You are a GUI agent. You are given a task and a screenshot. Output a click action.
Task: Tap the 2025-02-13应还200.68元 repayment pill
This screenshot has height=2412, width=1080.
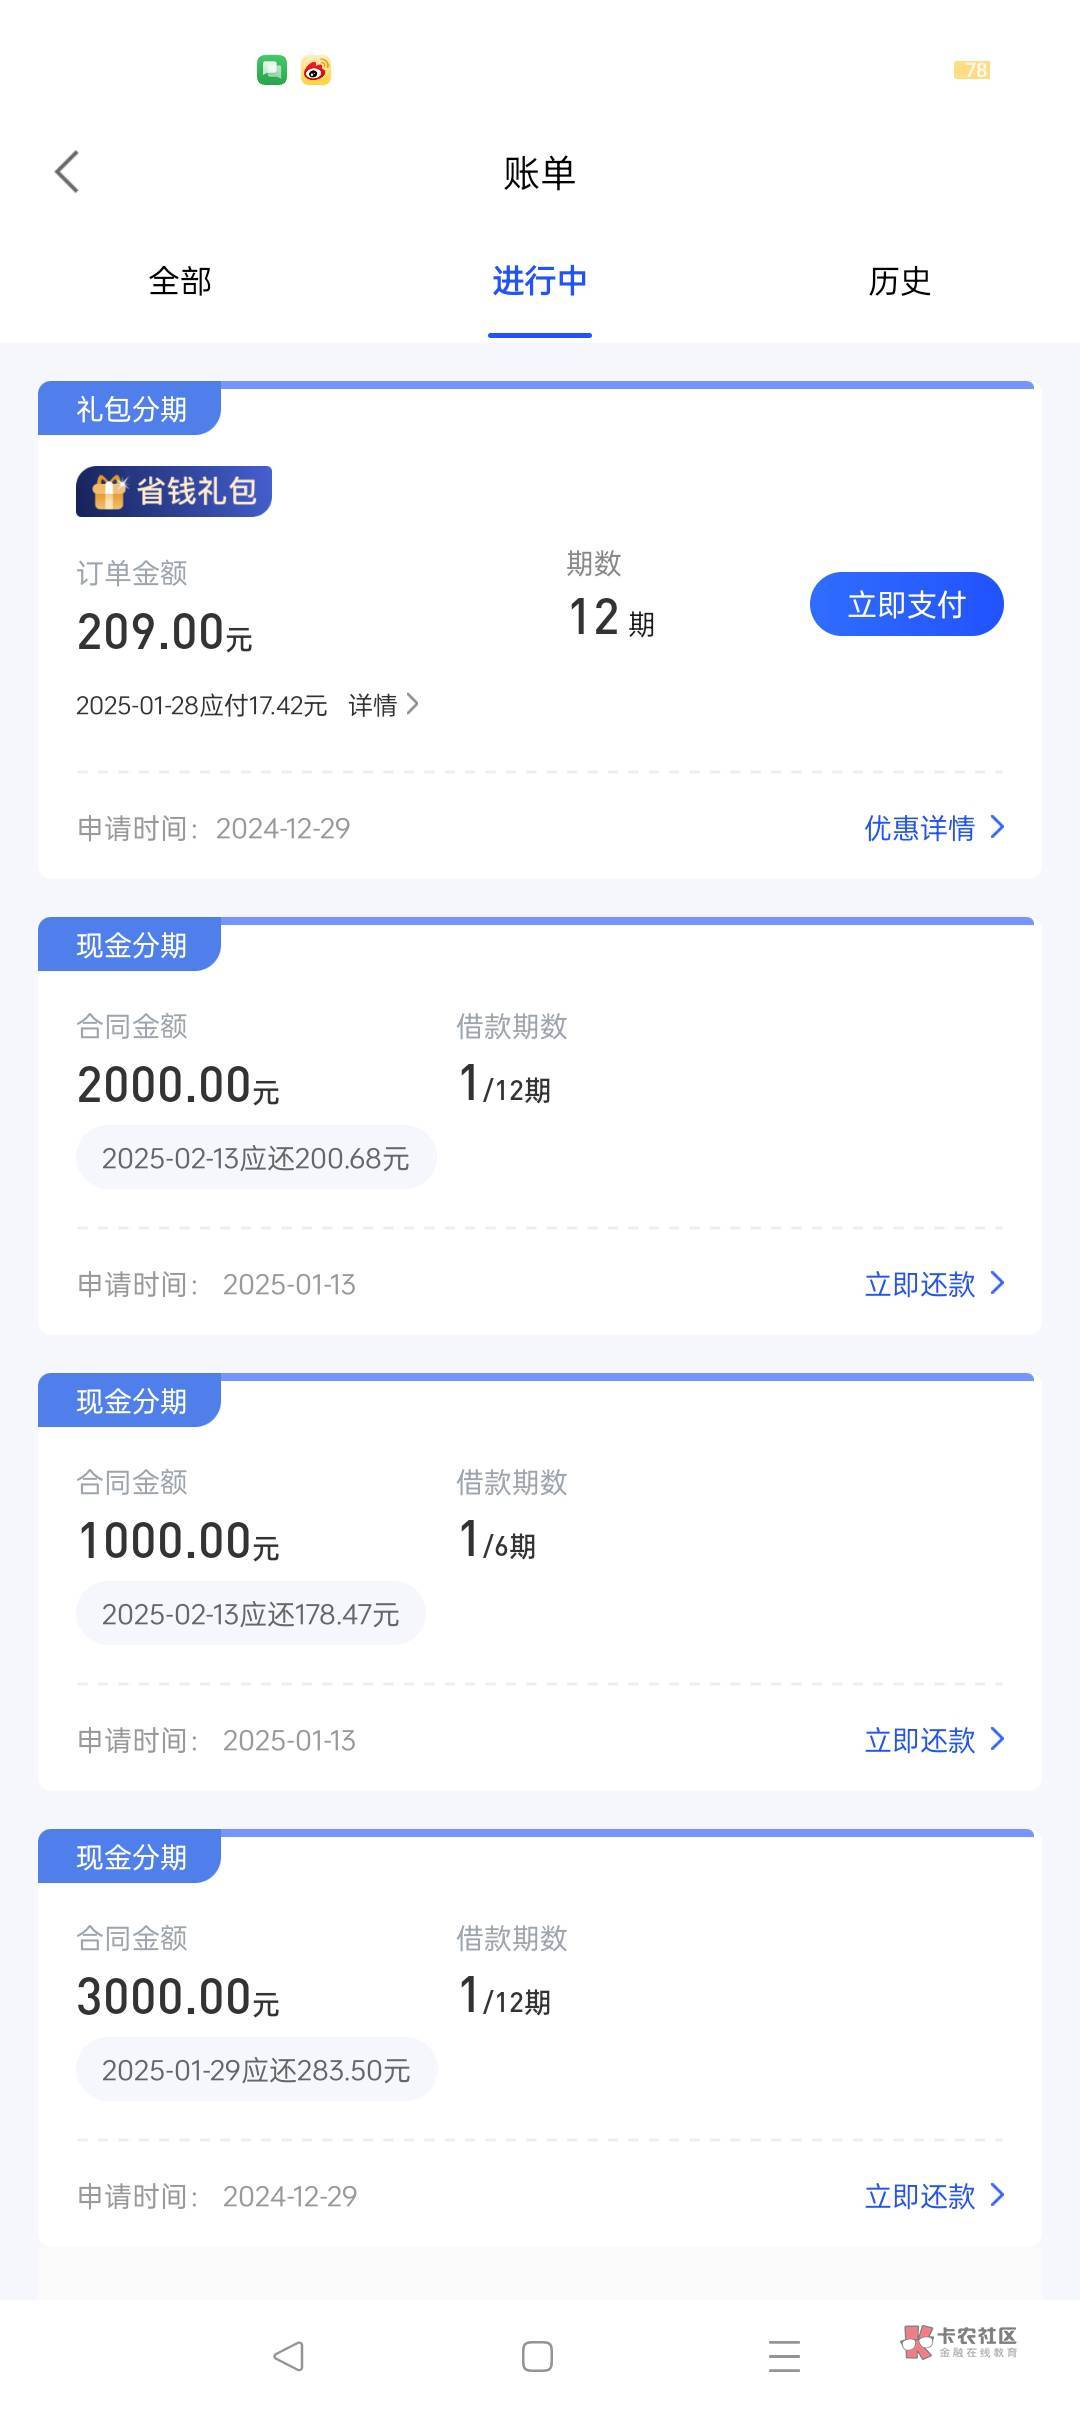[256, 1158]
